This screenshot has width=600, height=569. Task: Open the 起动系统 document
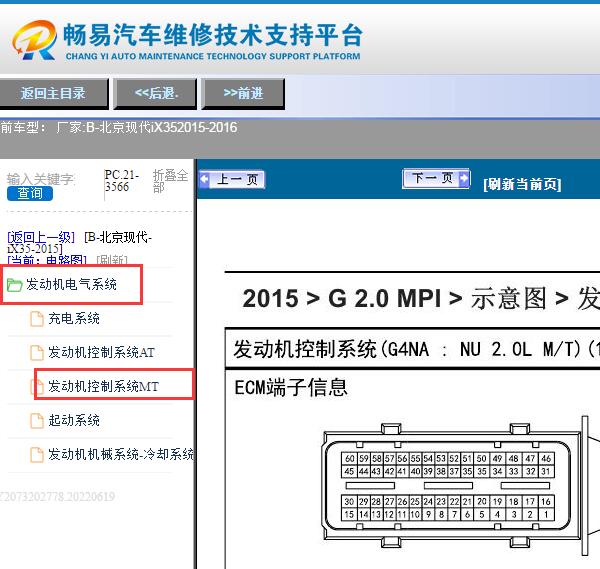(74, 421)
